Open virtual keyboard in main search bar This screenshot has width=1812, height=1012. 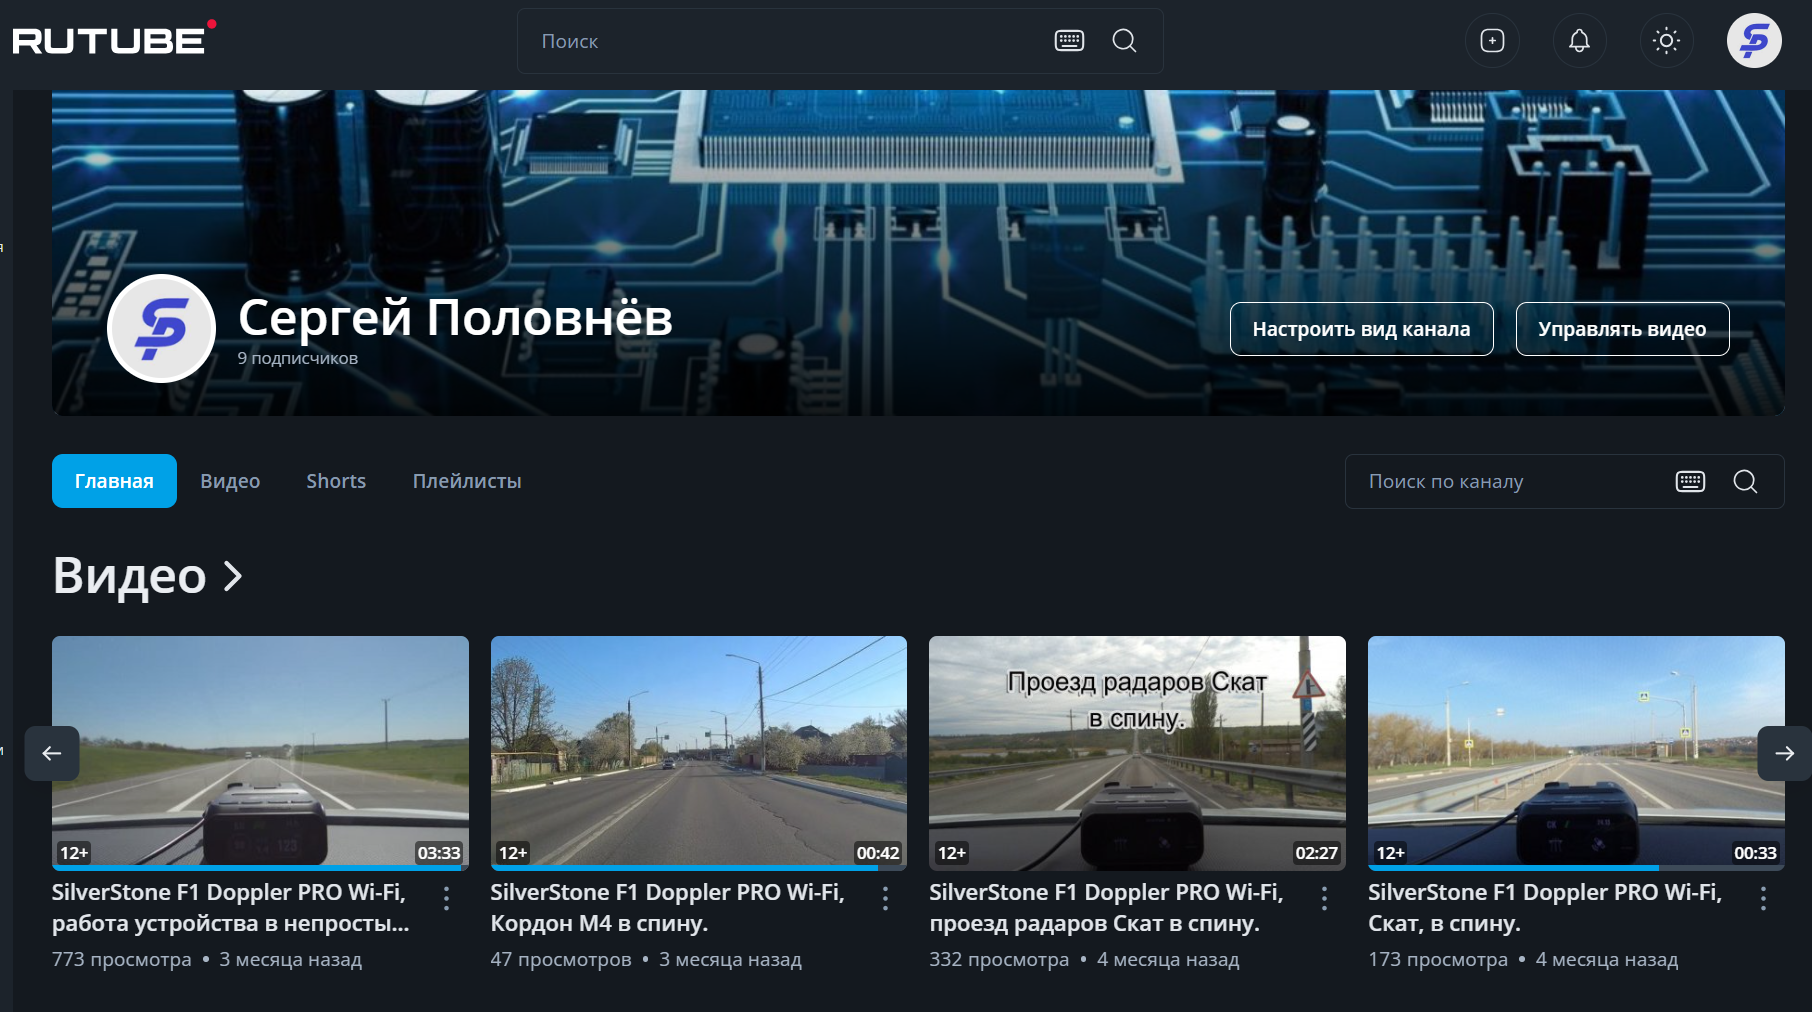tap(1069, 41)
